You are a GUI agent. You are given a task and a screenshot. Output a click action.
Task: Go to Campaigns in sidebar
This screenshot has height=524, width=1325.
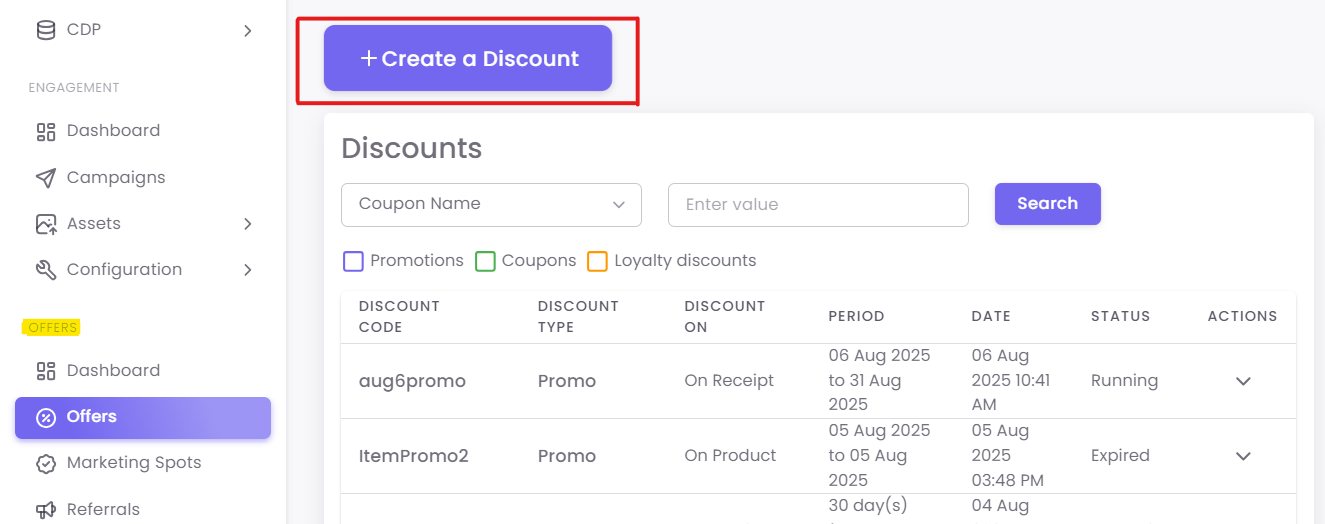(116, 178)
